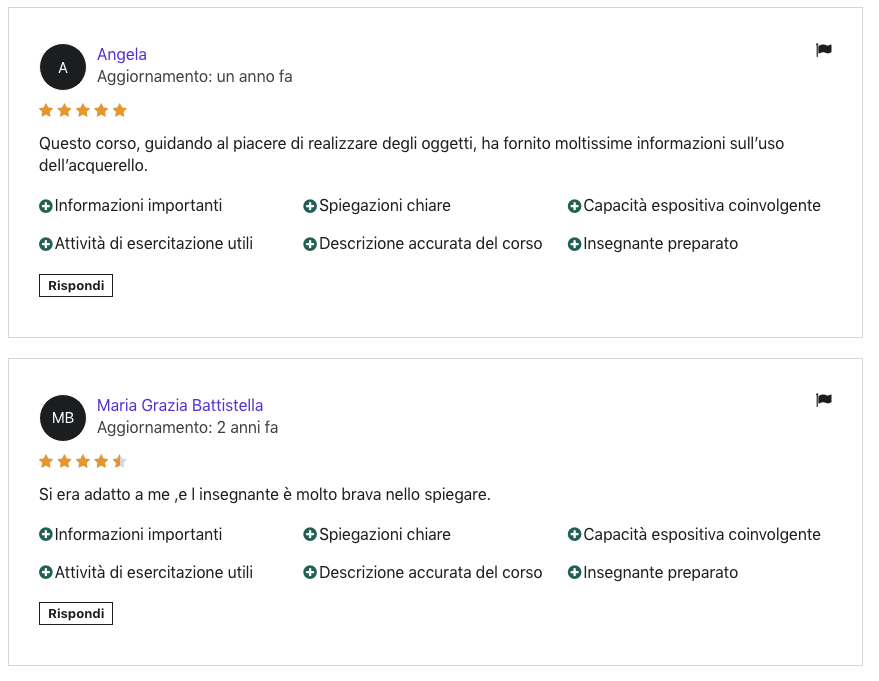Click the plus icon next to 'Spiegazioni chiare' in Angela's review
879x681 pixels.
point(310,206)
